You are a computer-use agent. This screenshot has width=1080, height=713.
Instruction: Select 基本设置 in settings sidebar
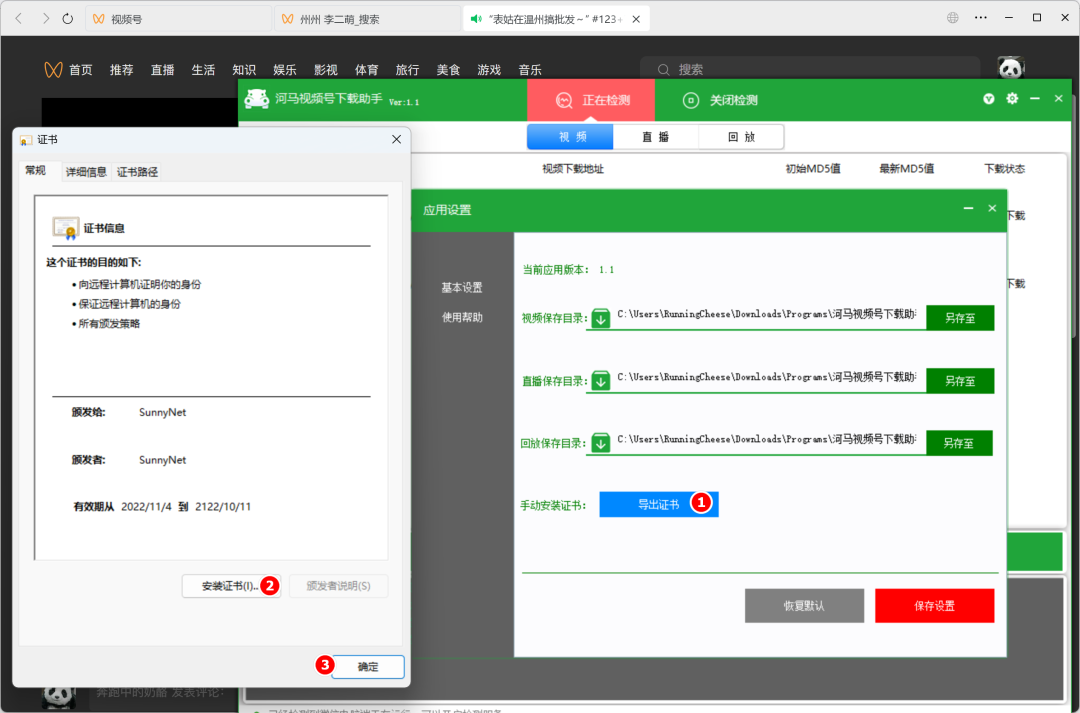pos(462,287)
